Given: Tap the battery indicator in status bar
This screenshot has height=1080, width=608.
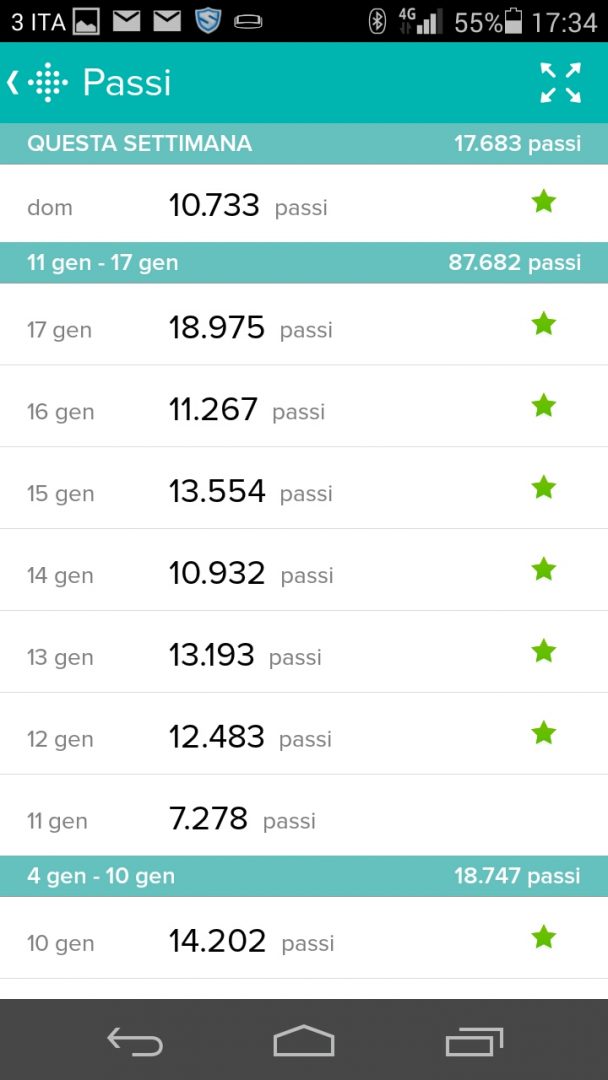Looking at the screenshot, I should pyautogui.click(x=513, y=21).
